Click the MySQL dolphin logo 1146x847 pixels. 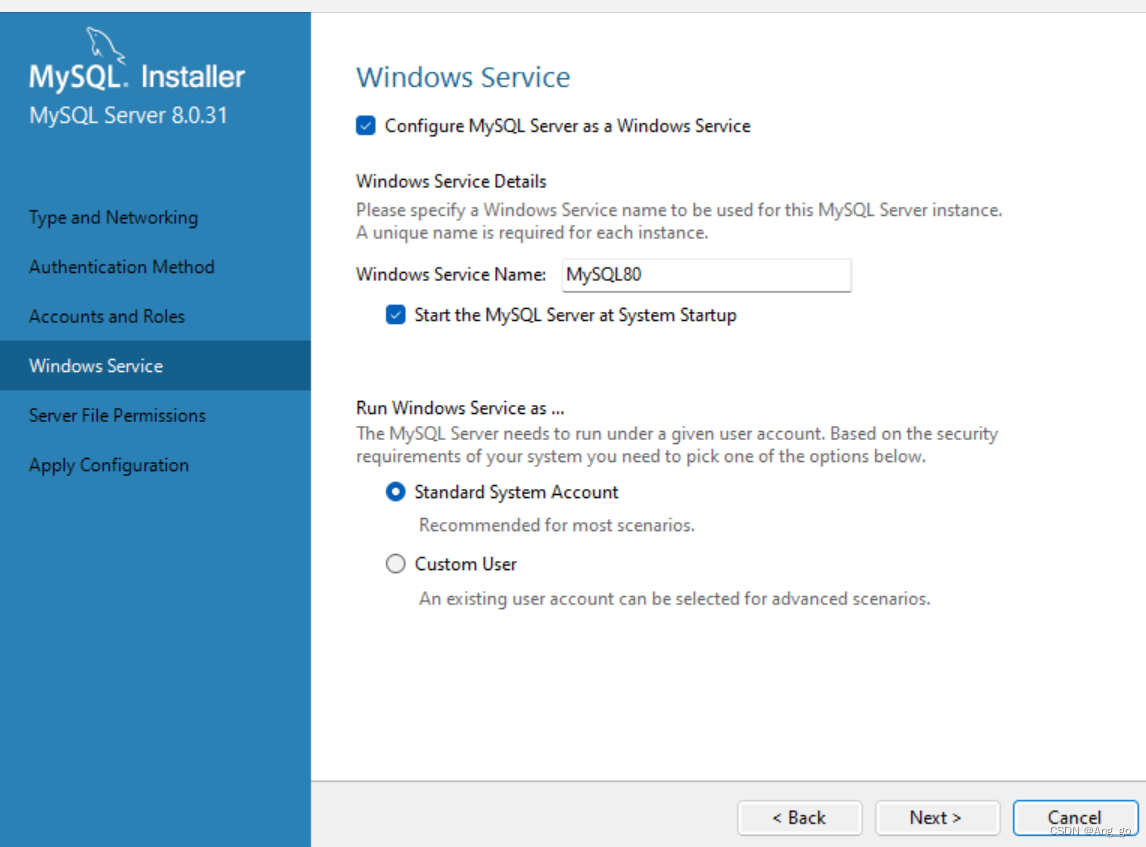point(105,46)
